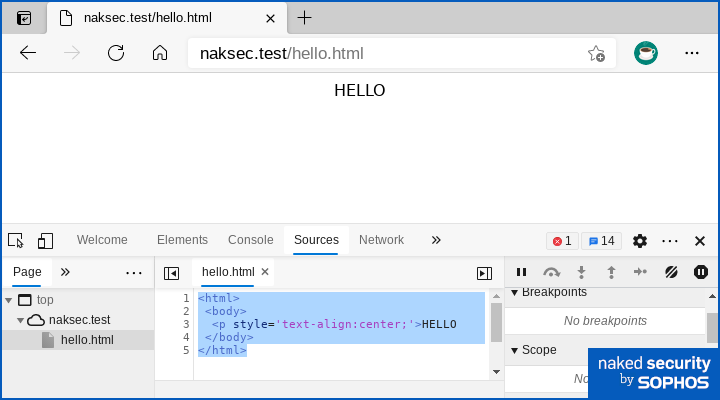Pause script execution
Viewport: 720px width, 400px height.
click(521, 272)
